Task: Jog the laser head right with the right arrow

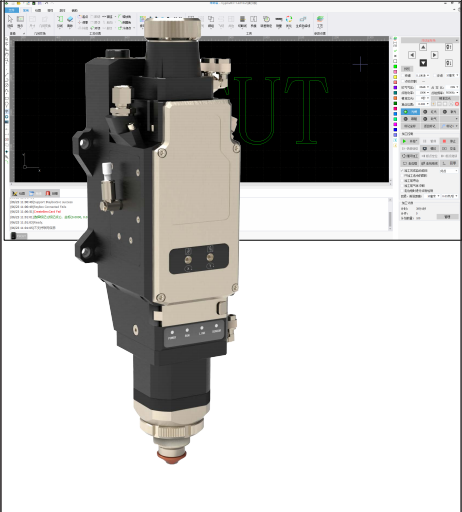Action: pyautogui.click(x=434, y=55)
